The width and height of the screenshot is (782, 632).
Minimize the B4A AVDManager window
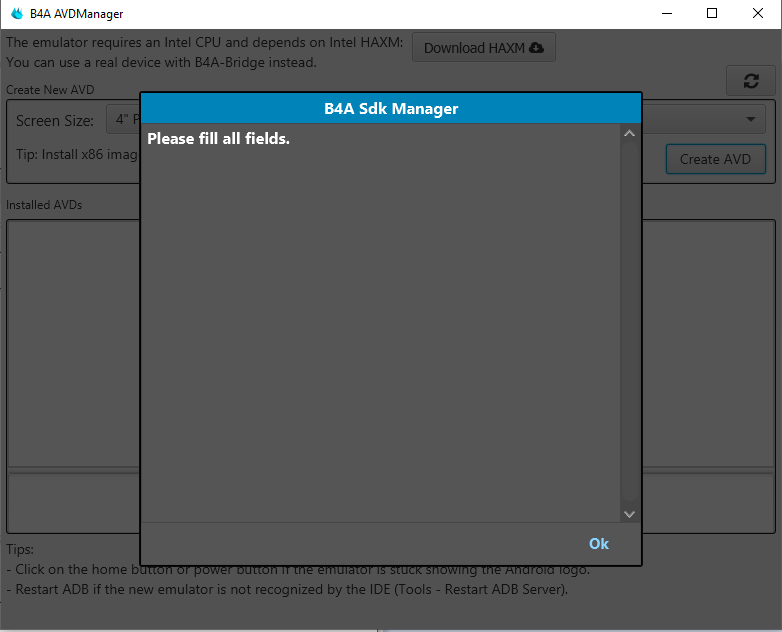click(667, 13)
